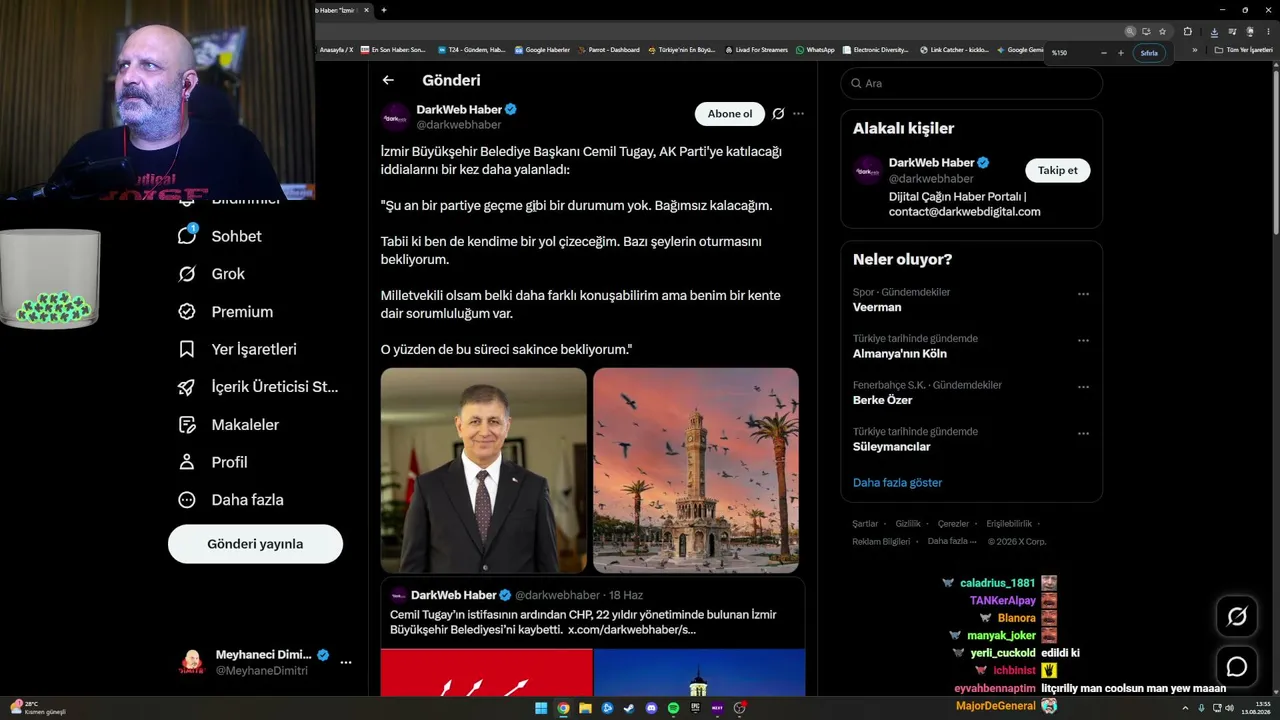Open the Tüm Yer İşaretleri folder
Viewport: 1280px width, 720px height.
[x=1243, y=50]
